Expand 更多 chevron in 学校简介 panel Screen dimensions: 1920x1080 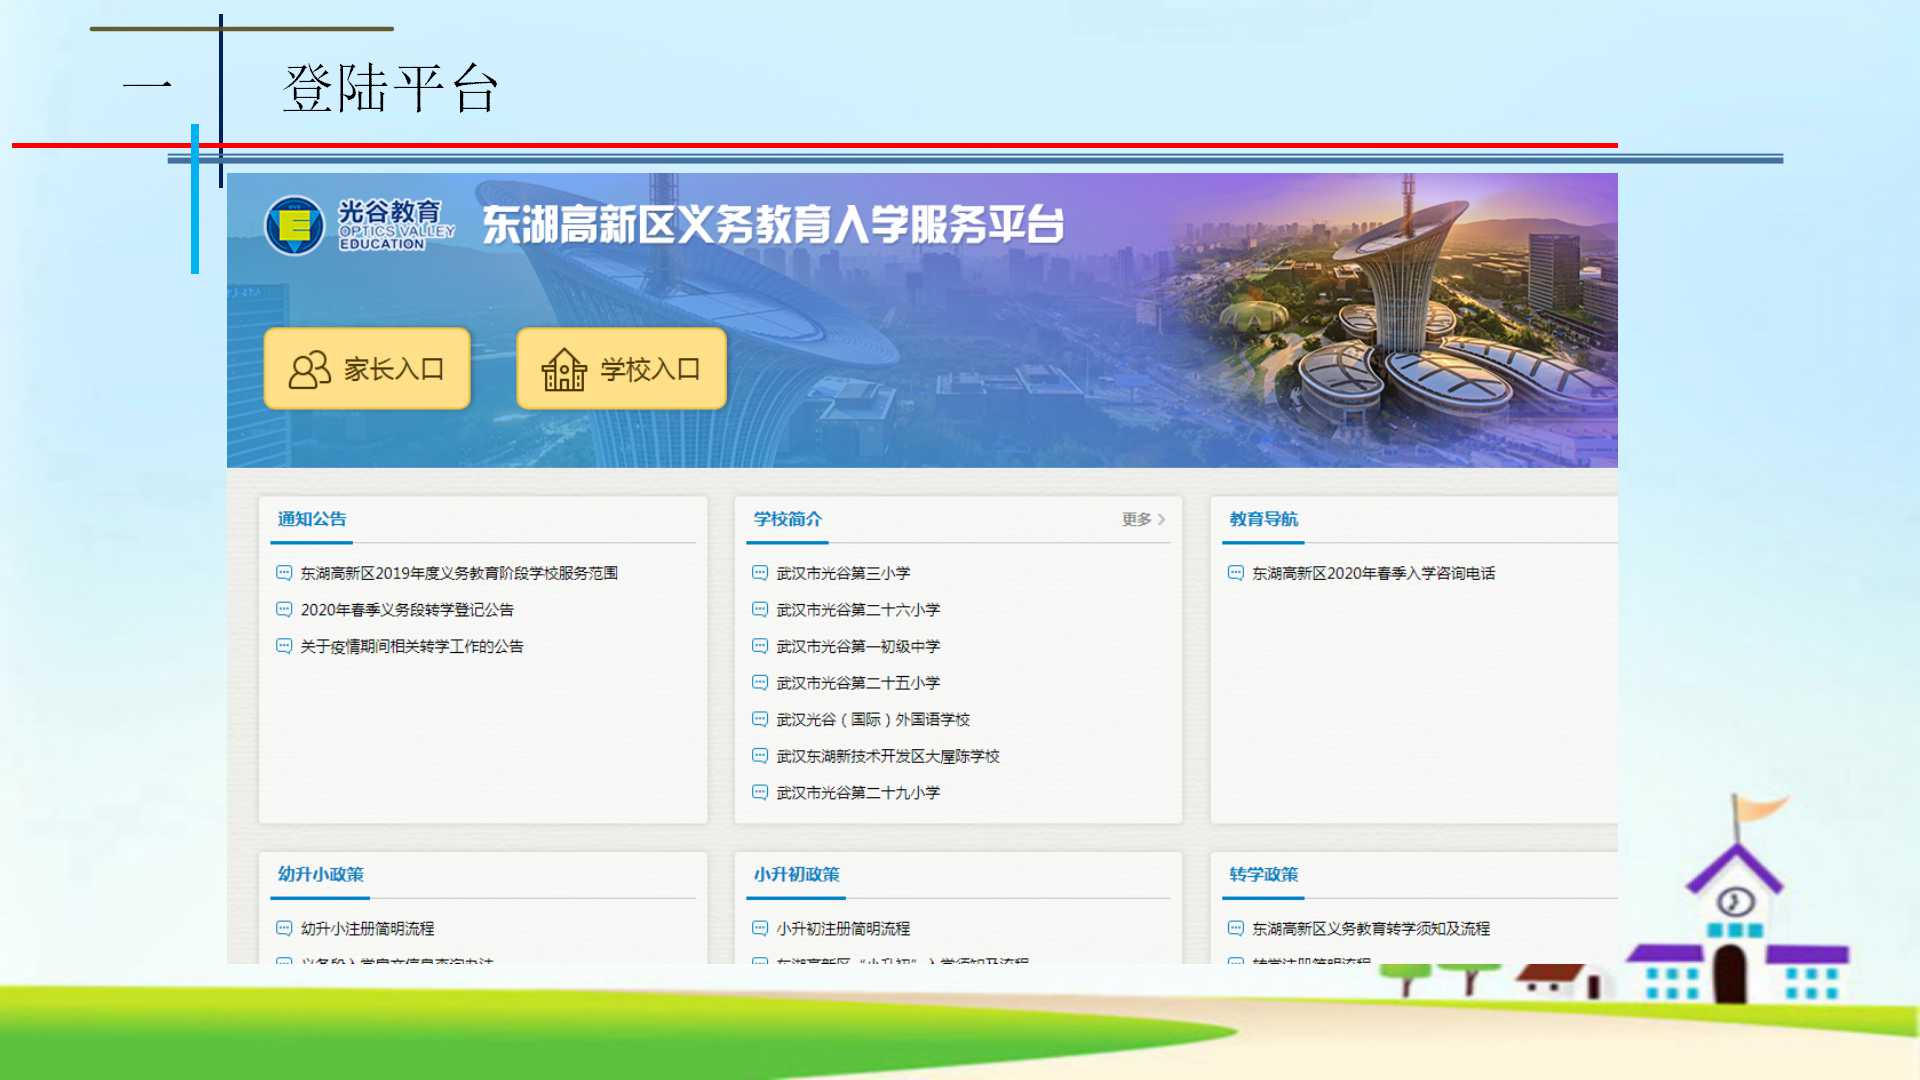pyautogui.click(x=1160, y=519)
